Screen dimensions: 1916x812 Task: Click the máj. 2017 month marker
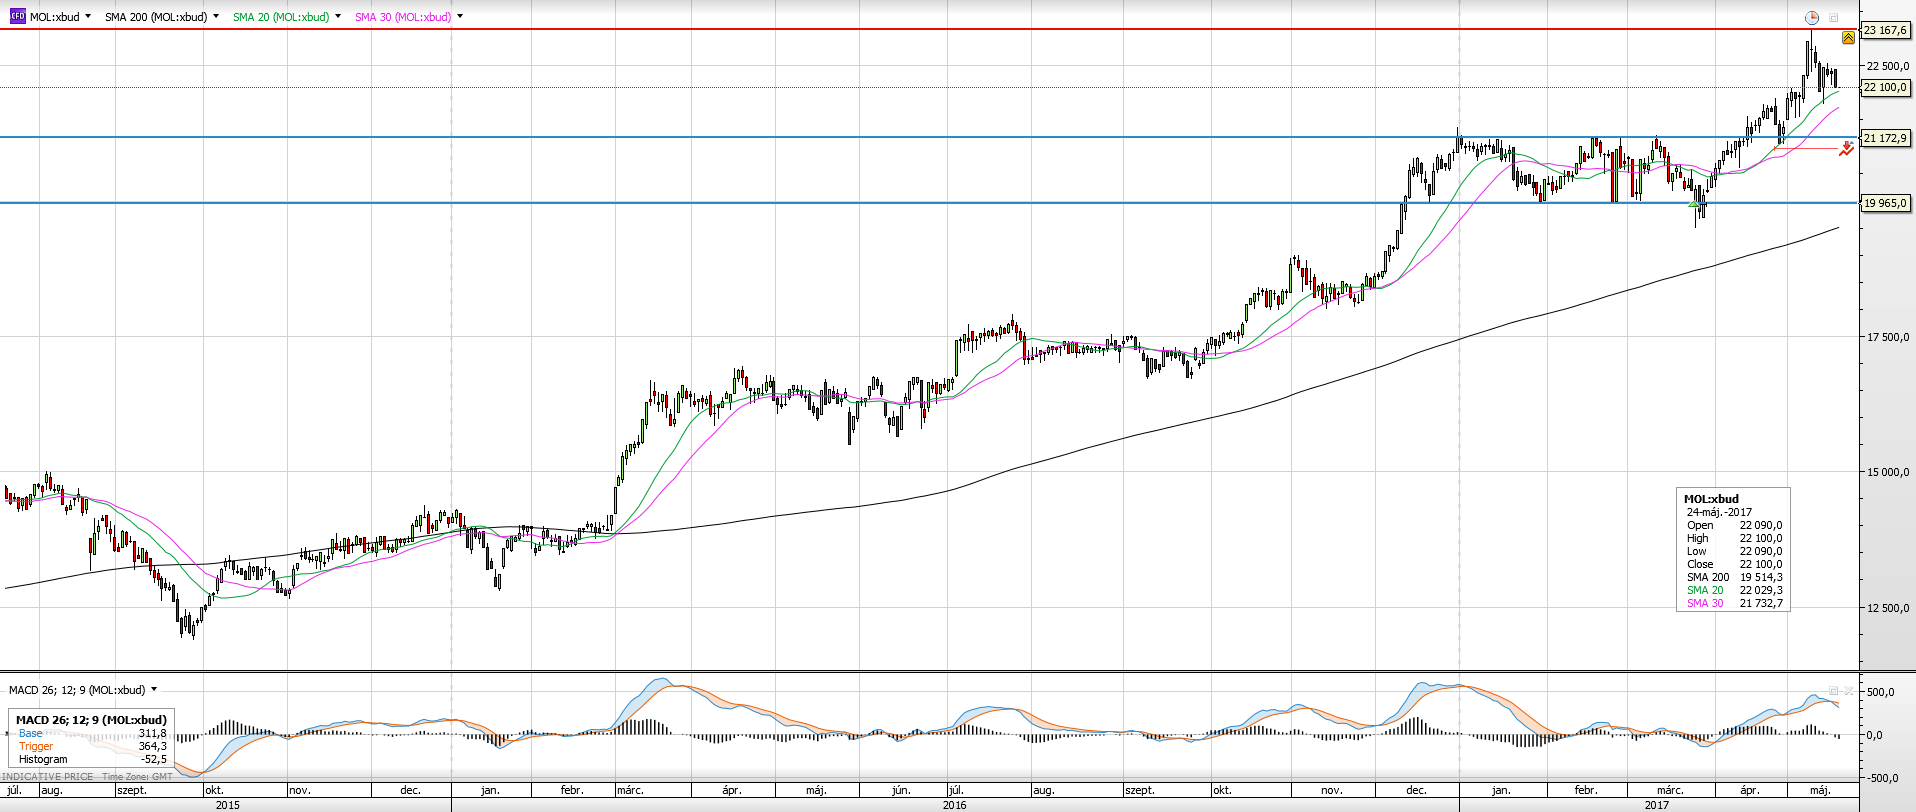point(1821,790)
